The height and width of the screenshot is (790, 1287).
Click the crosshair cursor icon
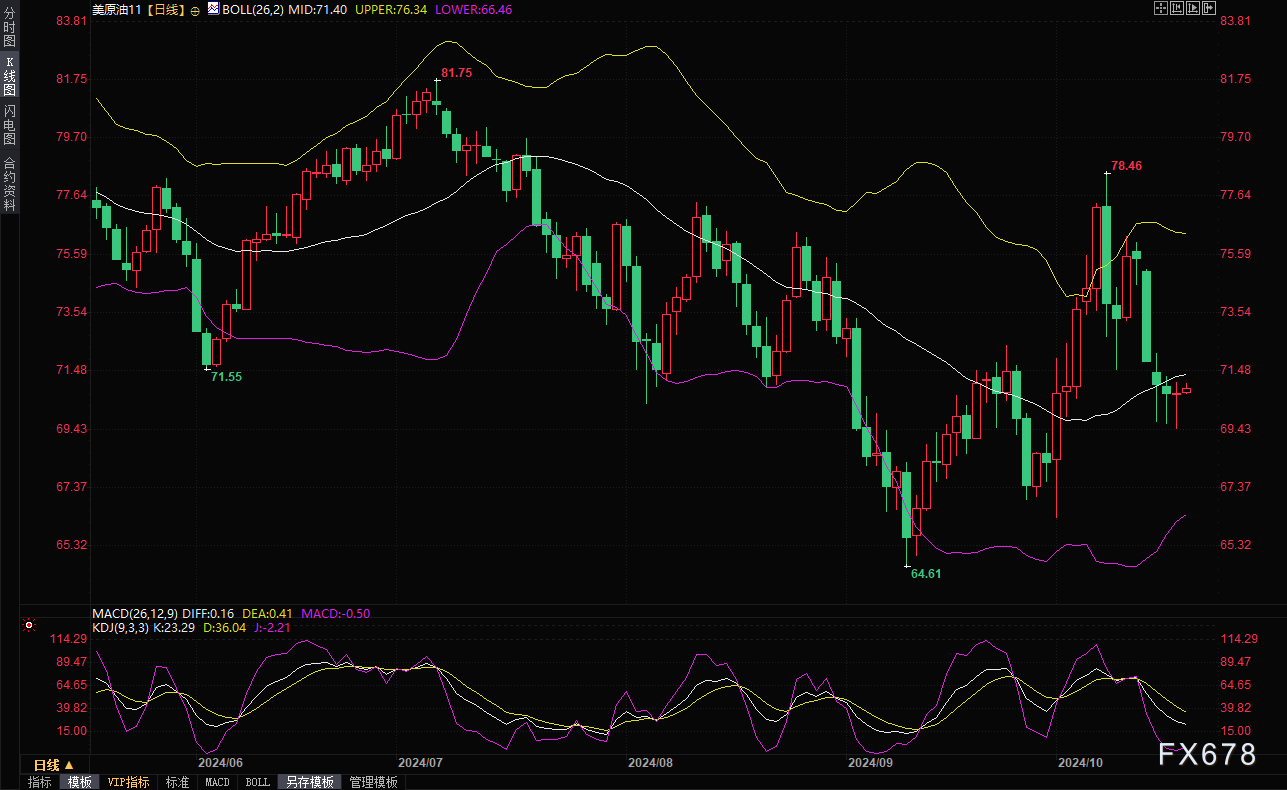click(x=1161, y=8)
